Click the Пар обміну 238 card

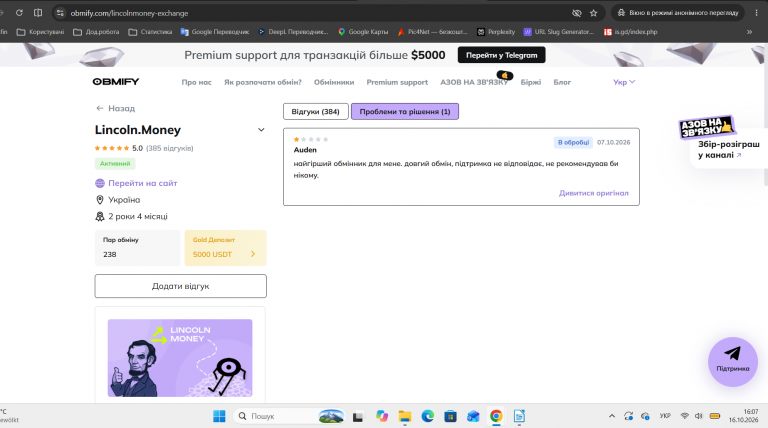tap(138, 248)
